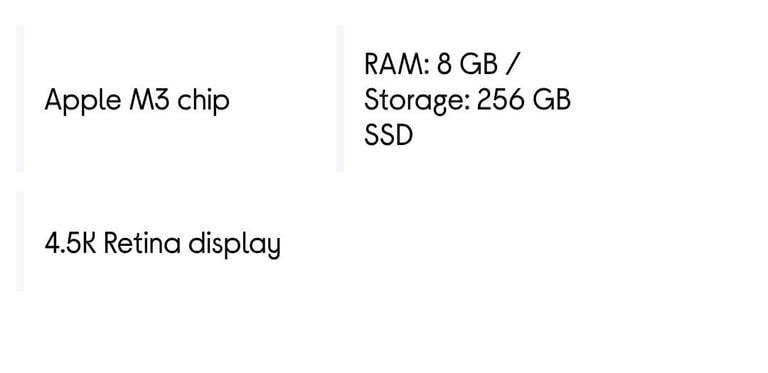Select the '8 GB' value
This screenshot has width=768, height=373.
pos(467,64)
